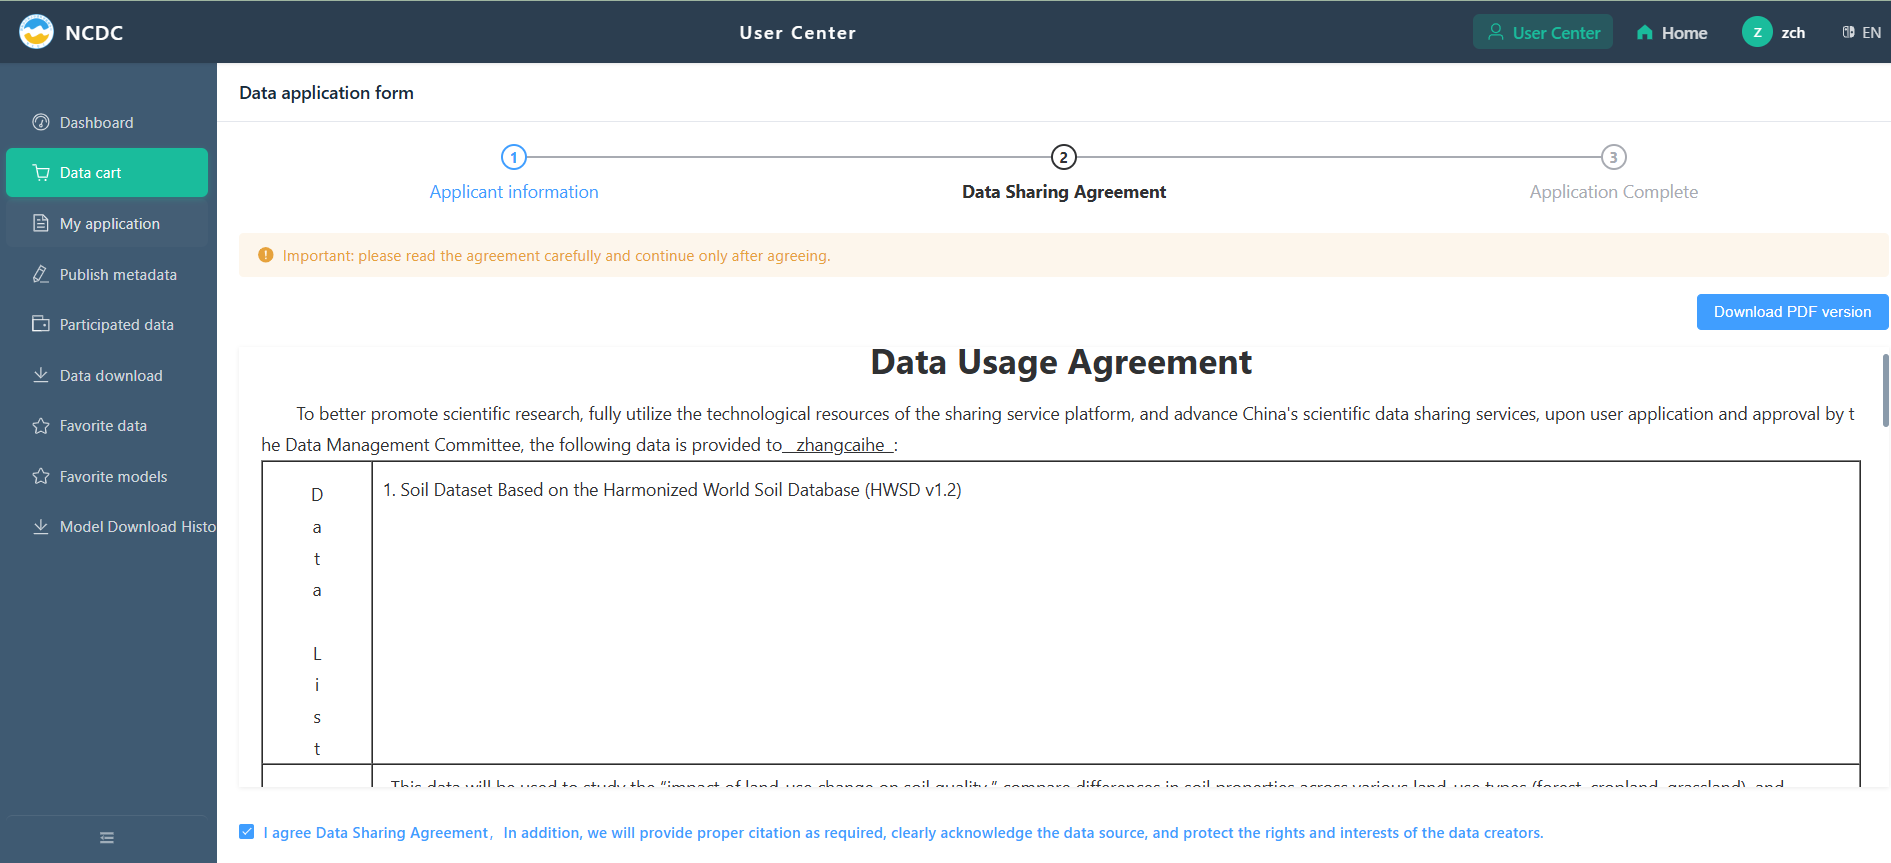Open Publish metadata section
Image resolution: width=1891 pixels, height=863 pixels.
(107, 274)
